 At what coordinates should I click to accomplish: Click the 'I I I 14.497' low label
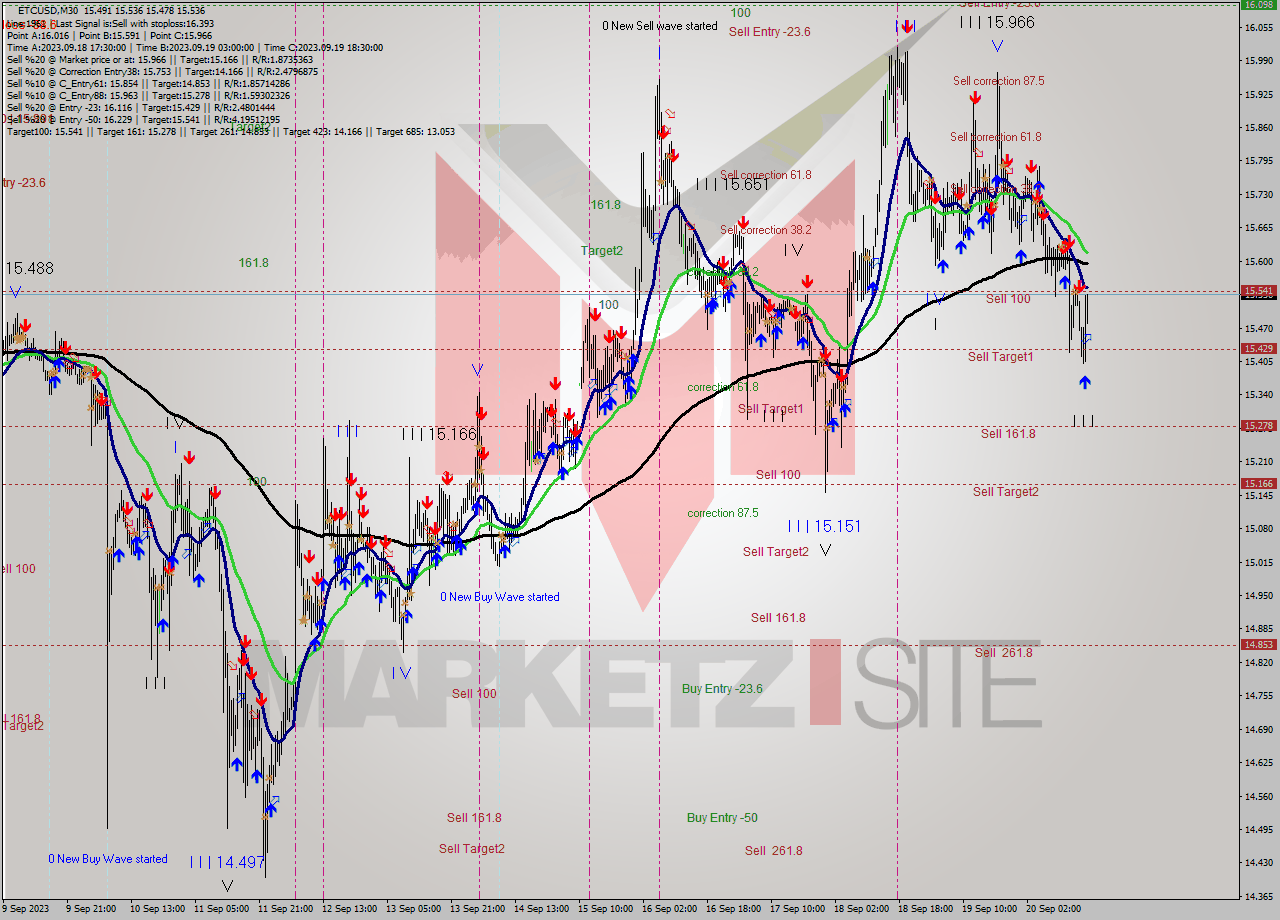pos(226,862)
